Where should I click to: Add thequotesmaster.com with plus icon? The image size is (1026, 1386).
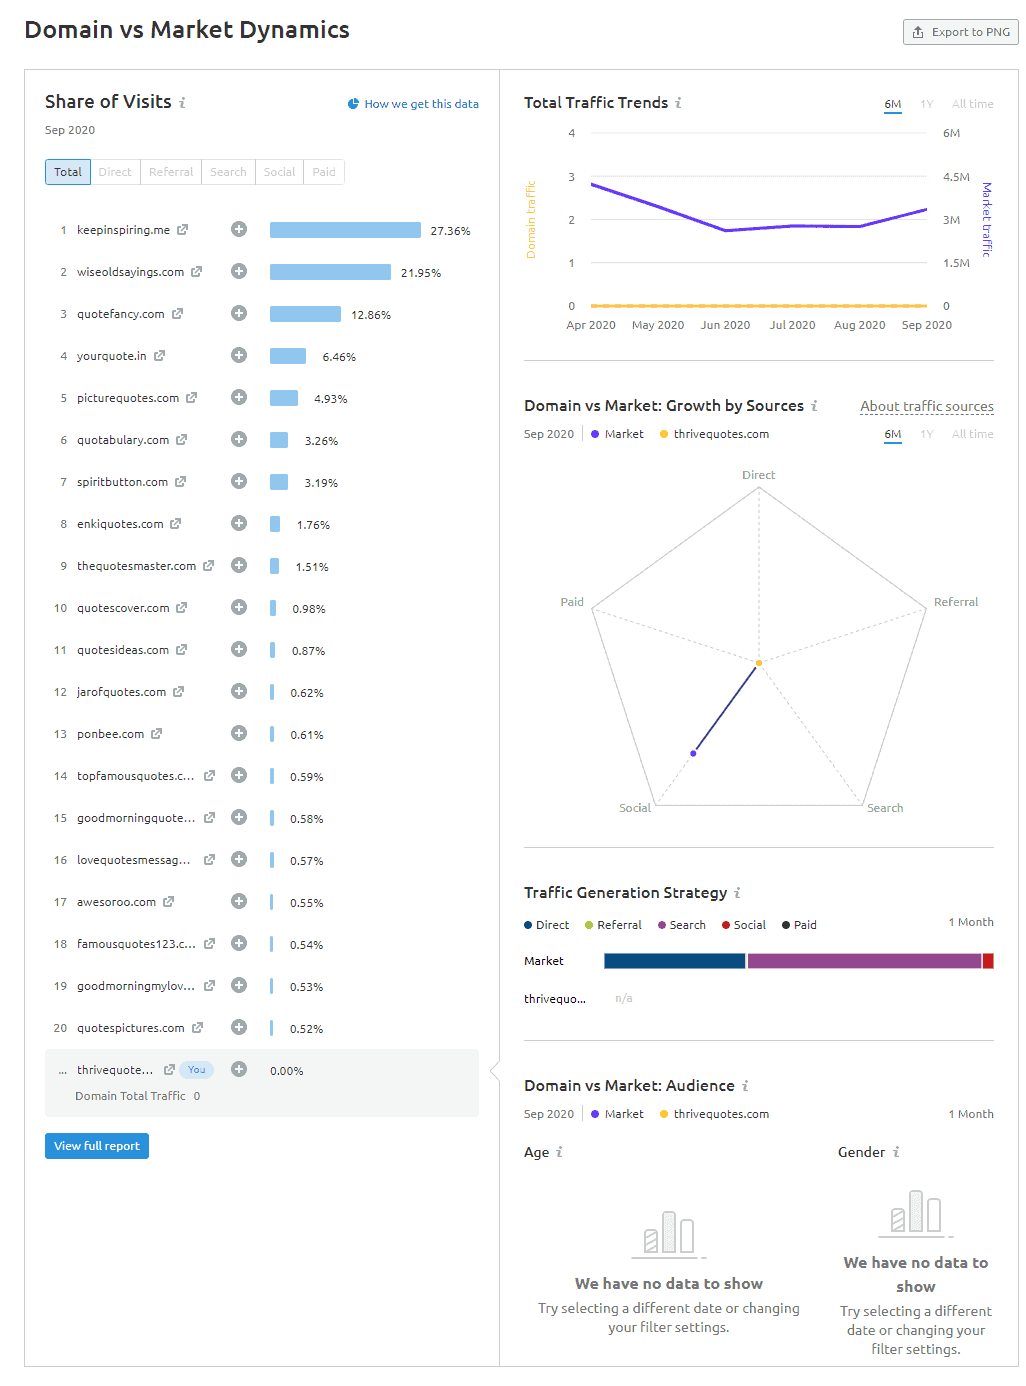239,565
